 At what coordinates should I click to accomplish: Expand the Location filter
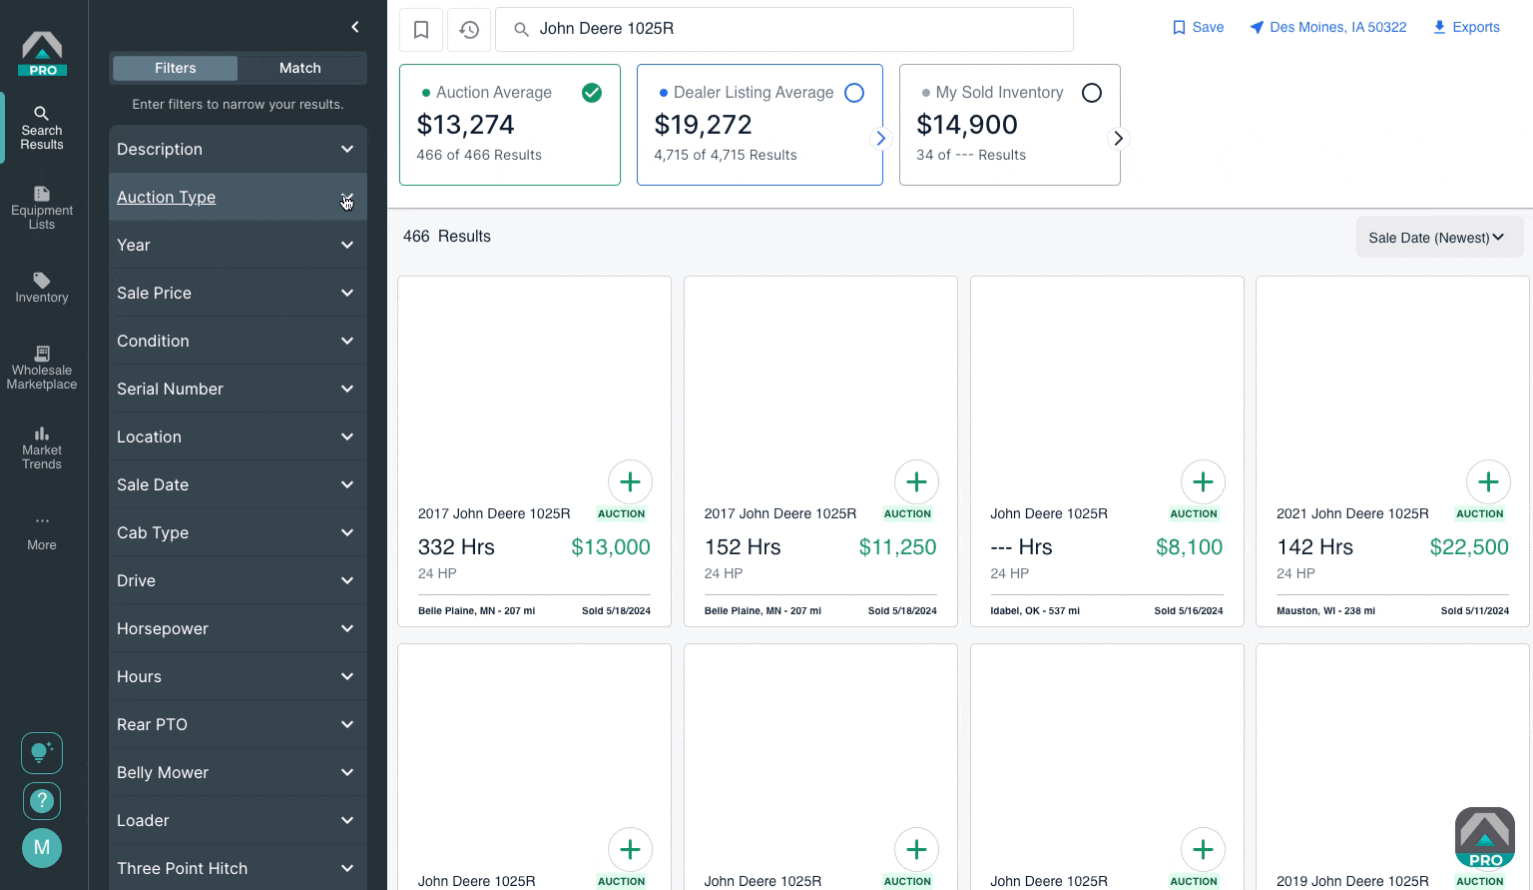click(237, 437)
